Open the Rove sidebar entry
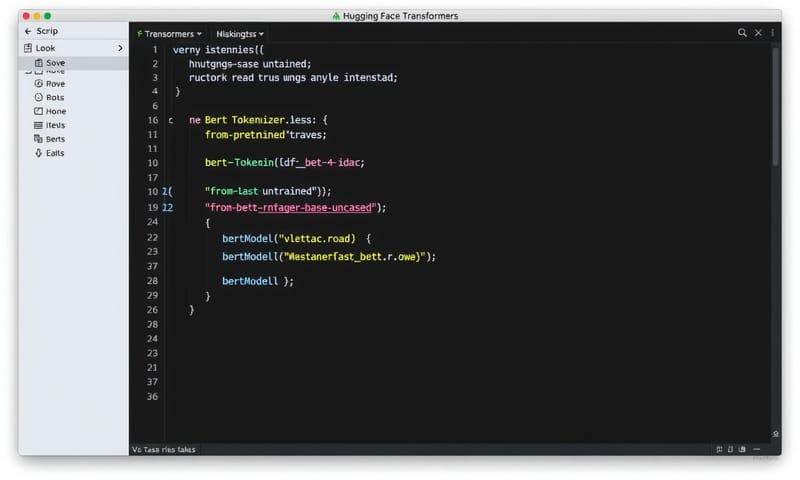Image resolution: width=800 pixels, height=480 pixels. (54, 84)
